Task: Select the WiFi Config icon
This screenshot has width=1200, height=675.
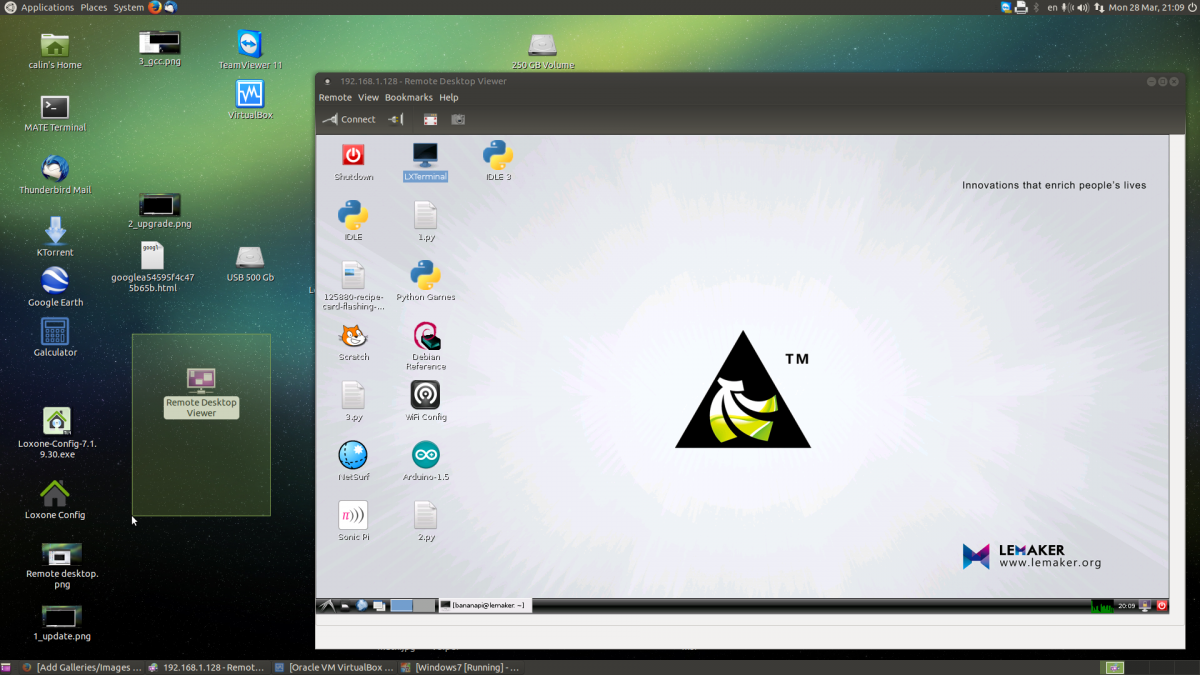Action: point(425,396)
